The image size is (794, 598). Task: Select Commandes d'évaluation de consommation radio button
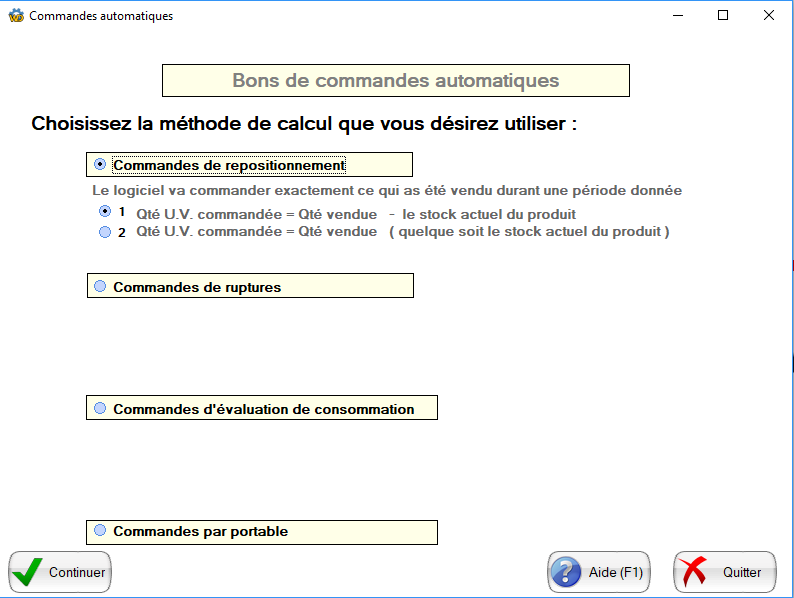point(100,408)
